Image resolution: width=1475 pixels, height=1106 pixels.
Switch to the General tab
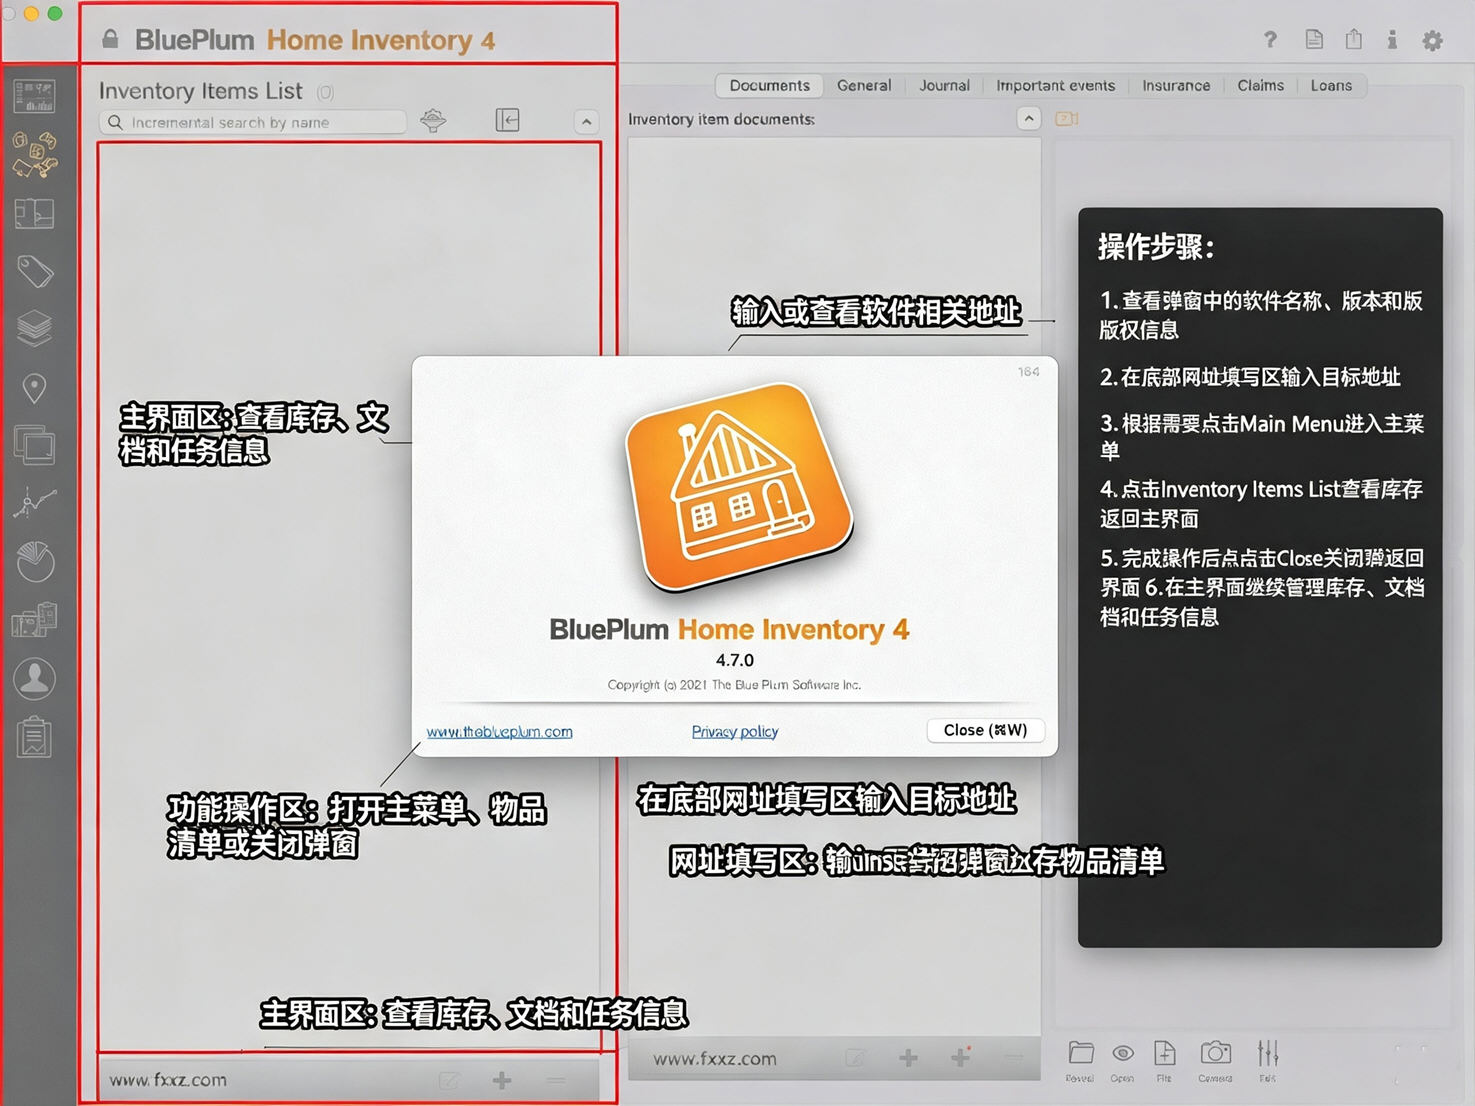pos(864,86)
